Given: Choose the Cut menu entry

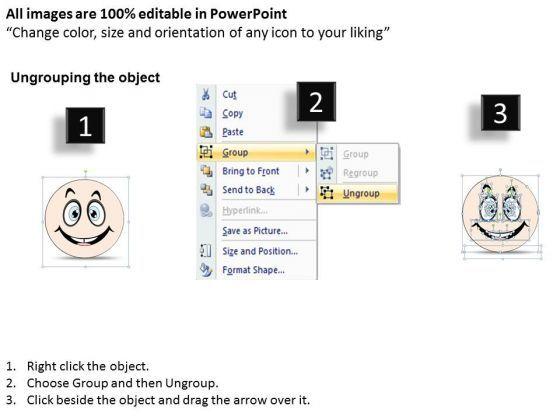Looking at the screenshot, I should pos(229,94).
